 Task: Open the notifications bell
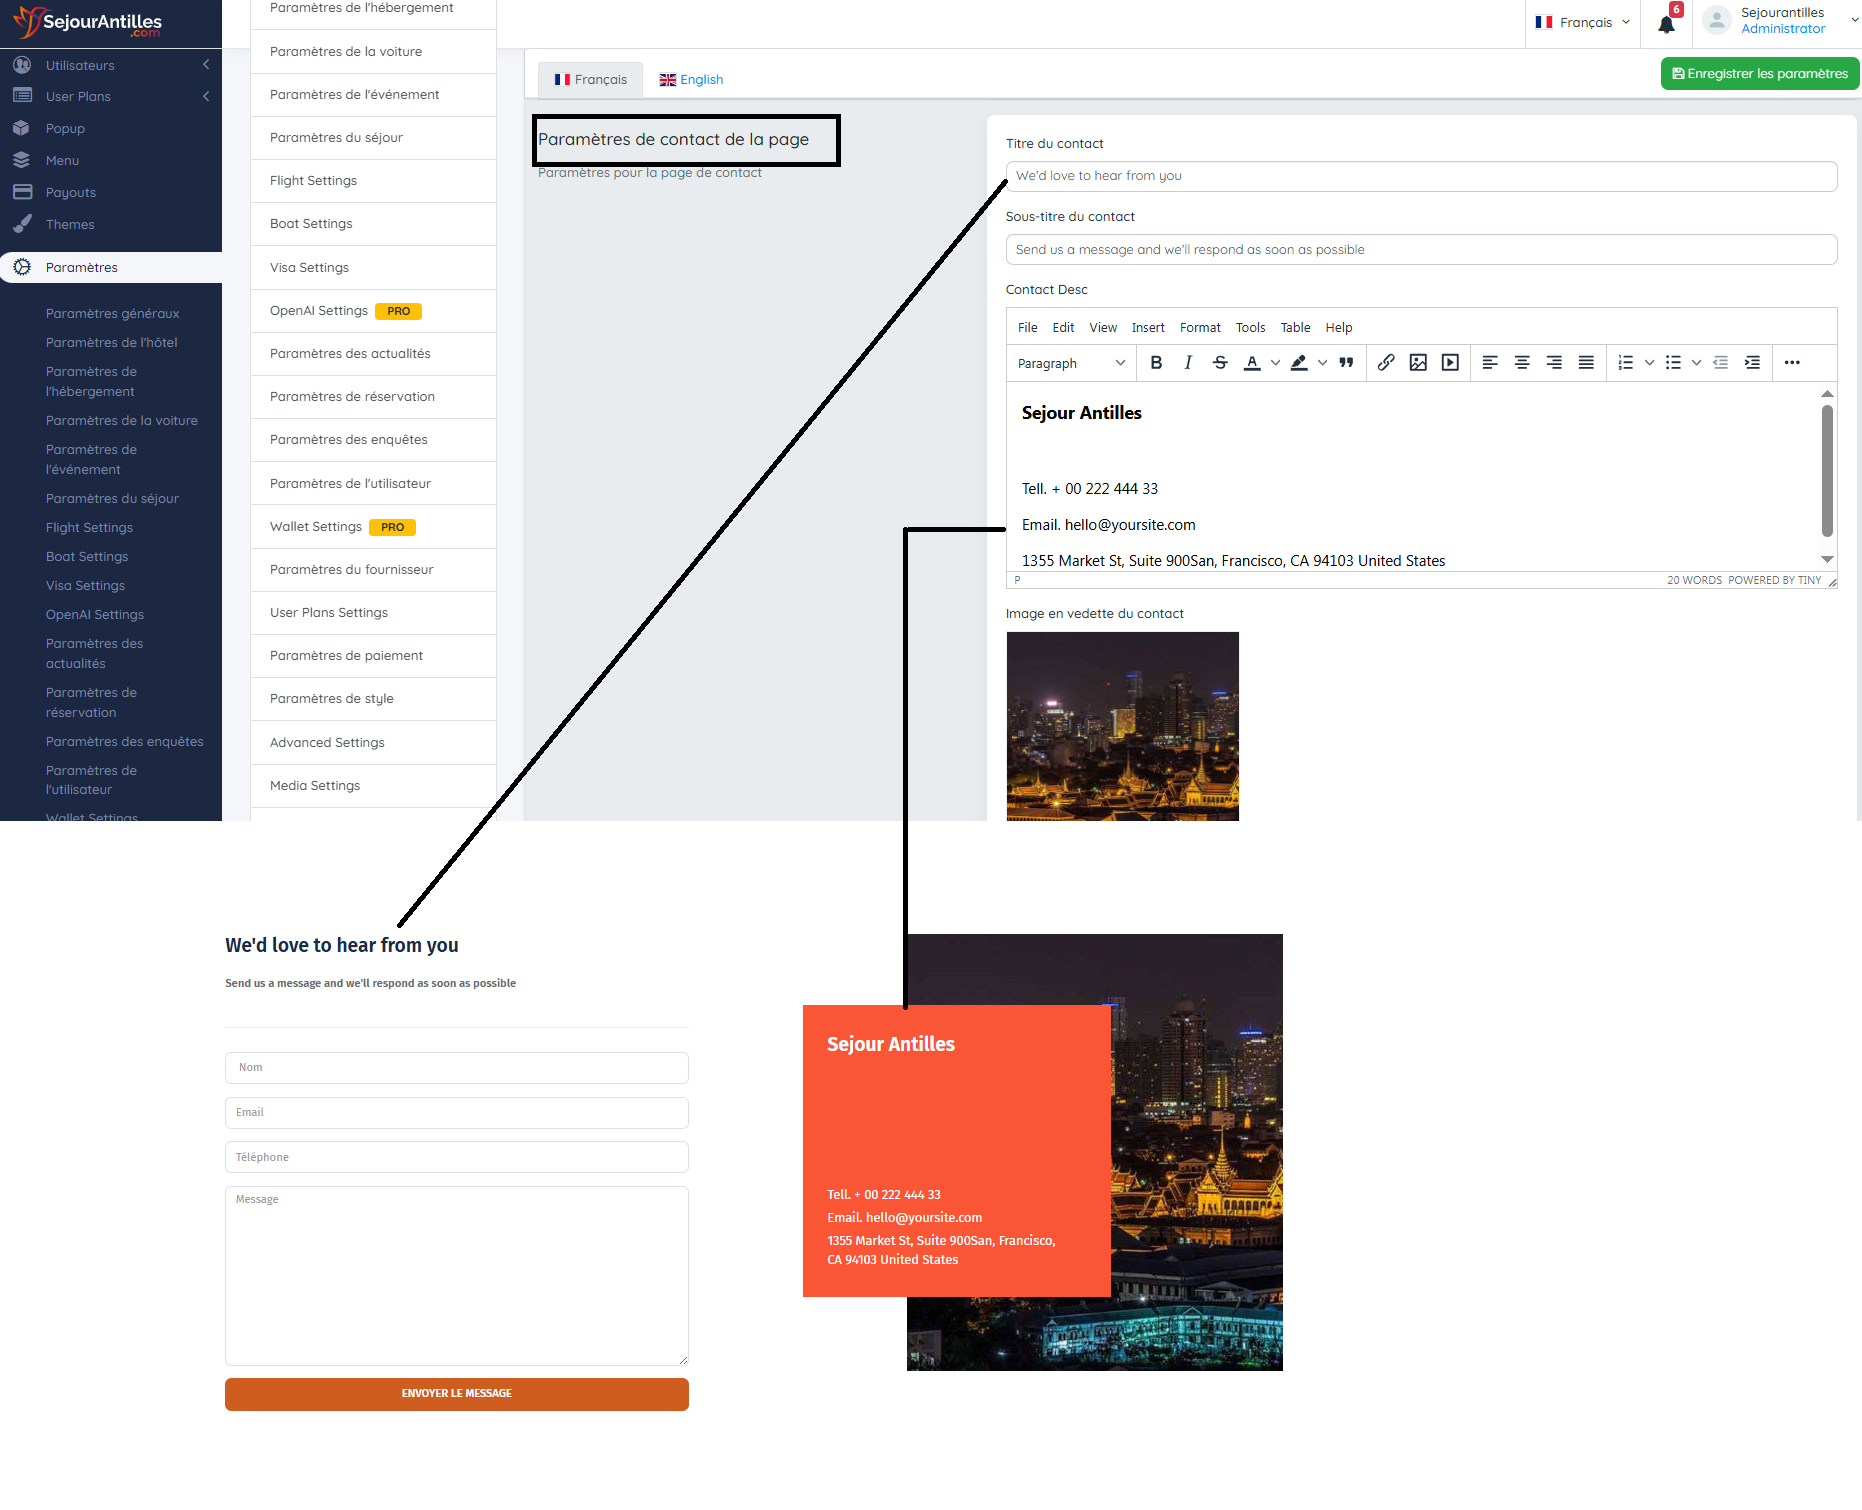(x=1666, y=24)
